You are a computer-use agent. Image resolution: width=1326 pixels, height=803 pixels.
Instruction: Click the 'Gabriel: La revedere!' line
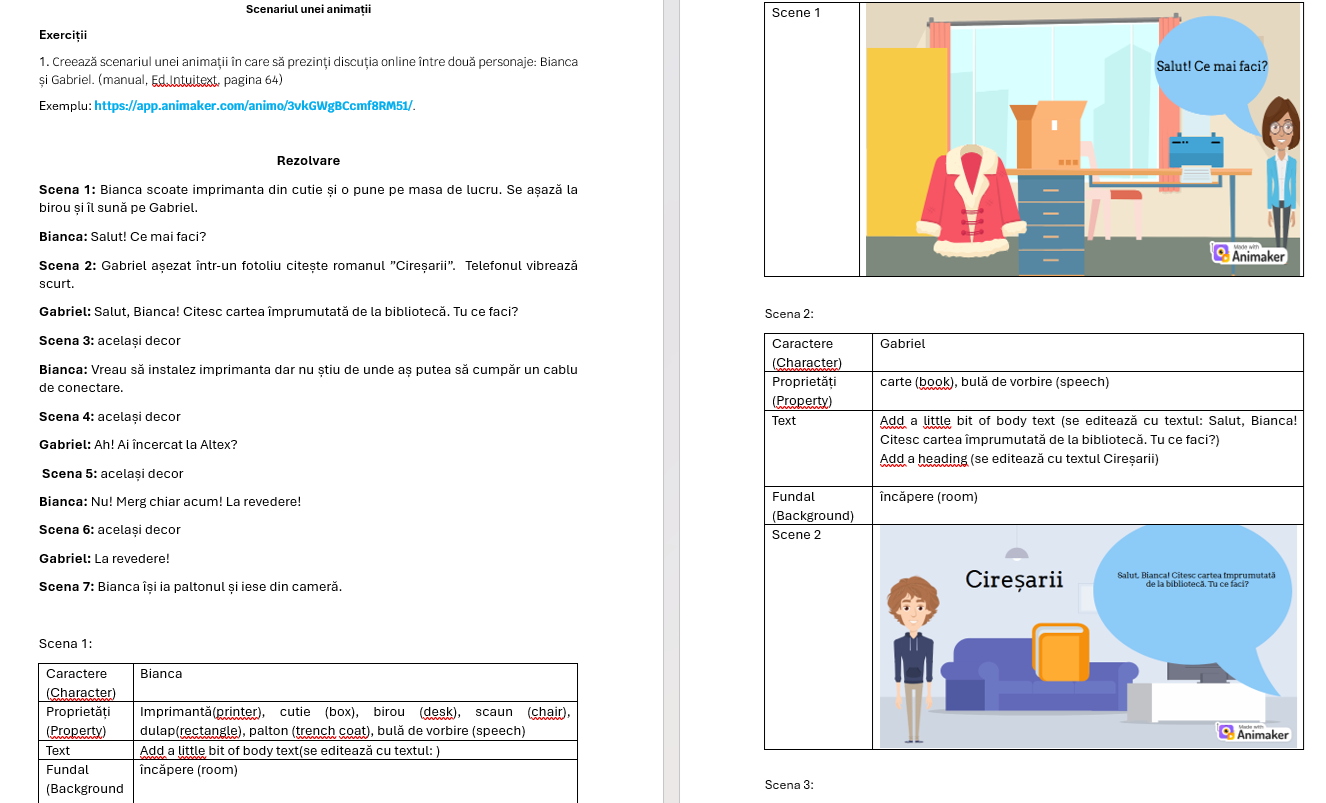click(104, 559)
